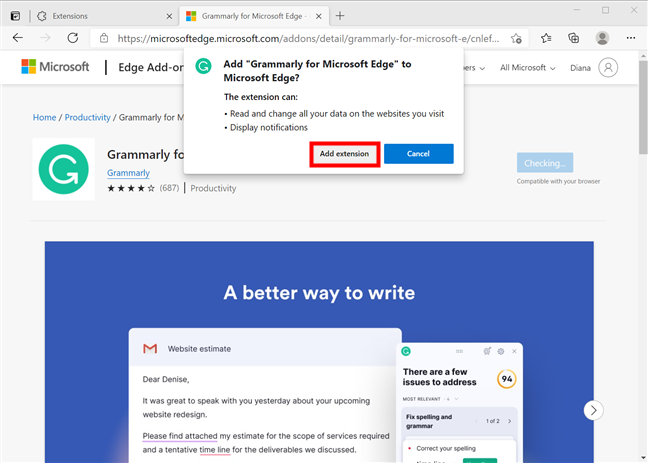The width and height of the screenshot is (648, 463).
Task: Click the (687) reviews count
Action: pyautogui.click(x=169, y=188)
